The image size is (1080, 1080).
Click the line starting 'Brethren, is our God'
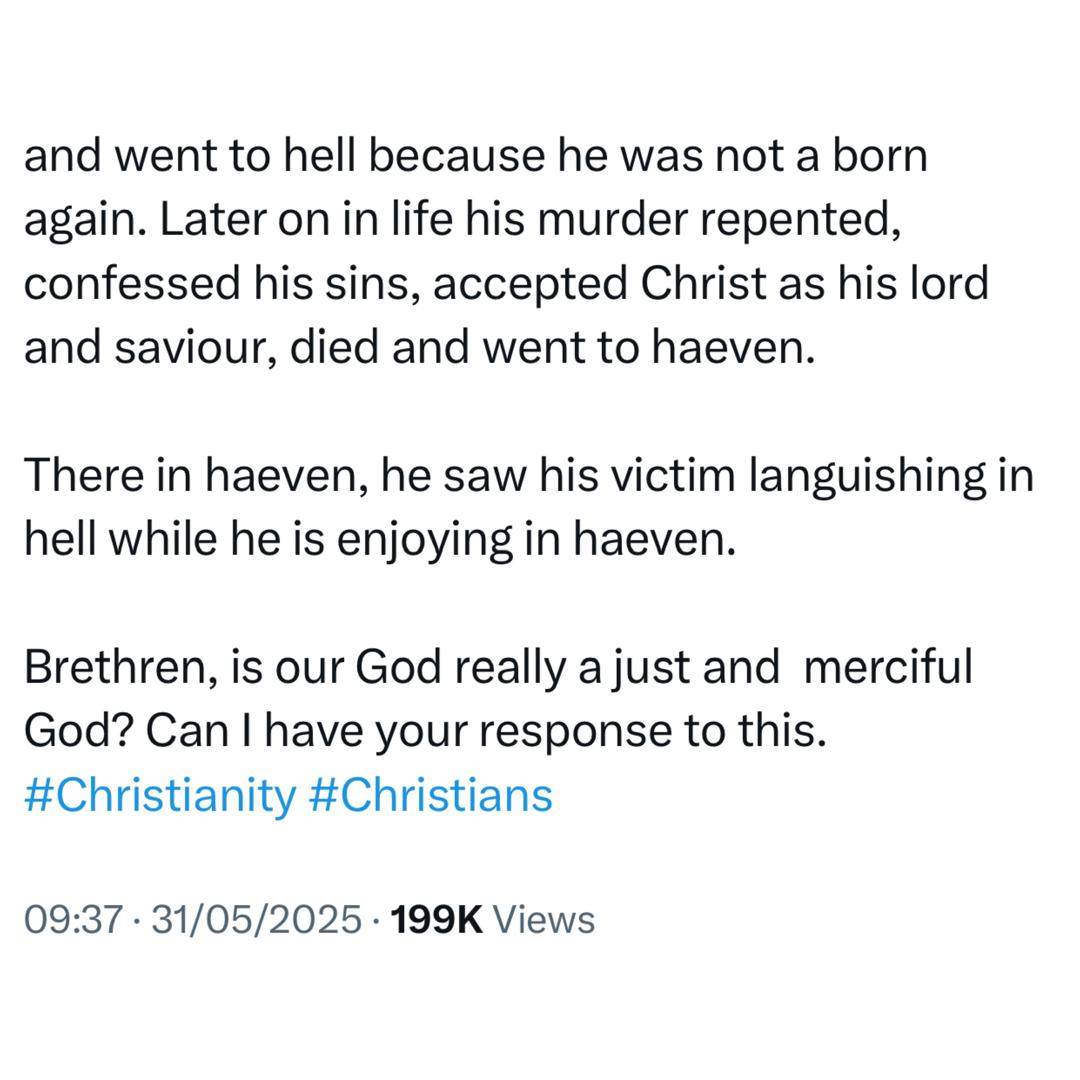click(x=499, y=667)
